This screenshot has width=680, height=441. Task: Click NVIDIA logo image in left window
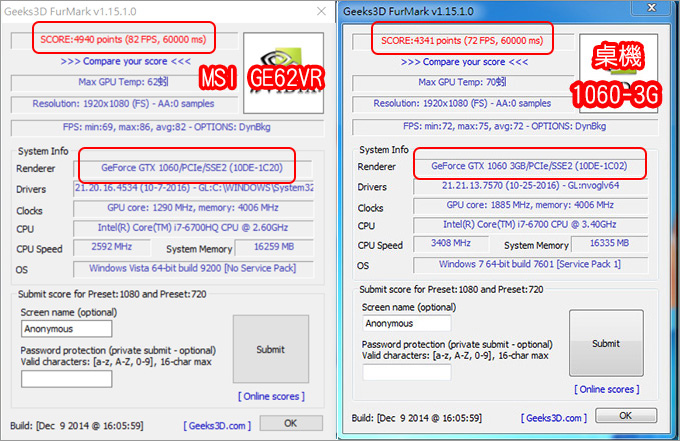tap(284, 73)
